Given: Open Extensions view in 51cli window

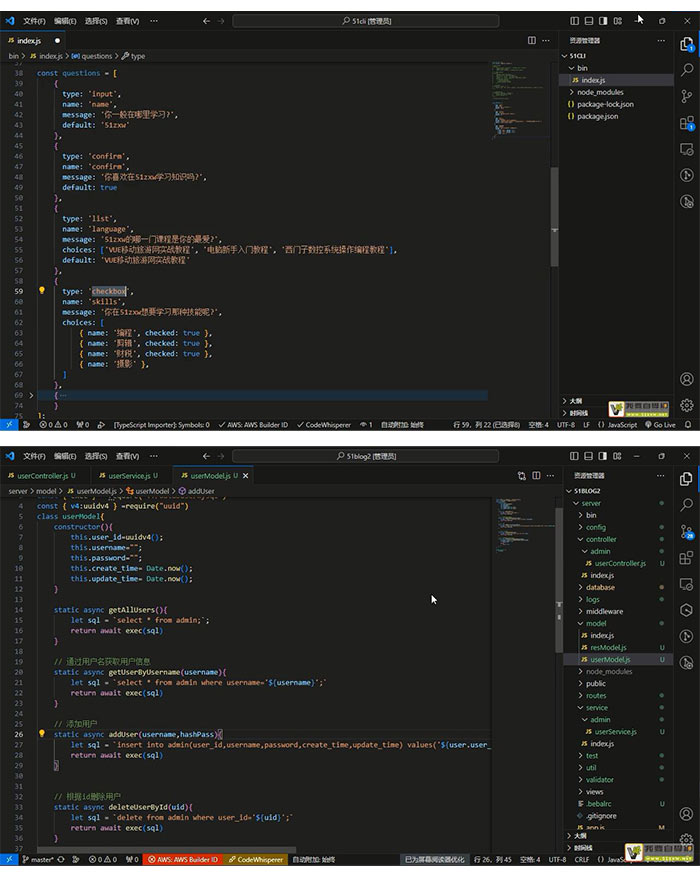Looking at the screenshot, I should click(x=687, y=123).
